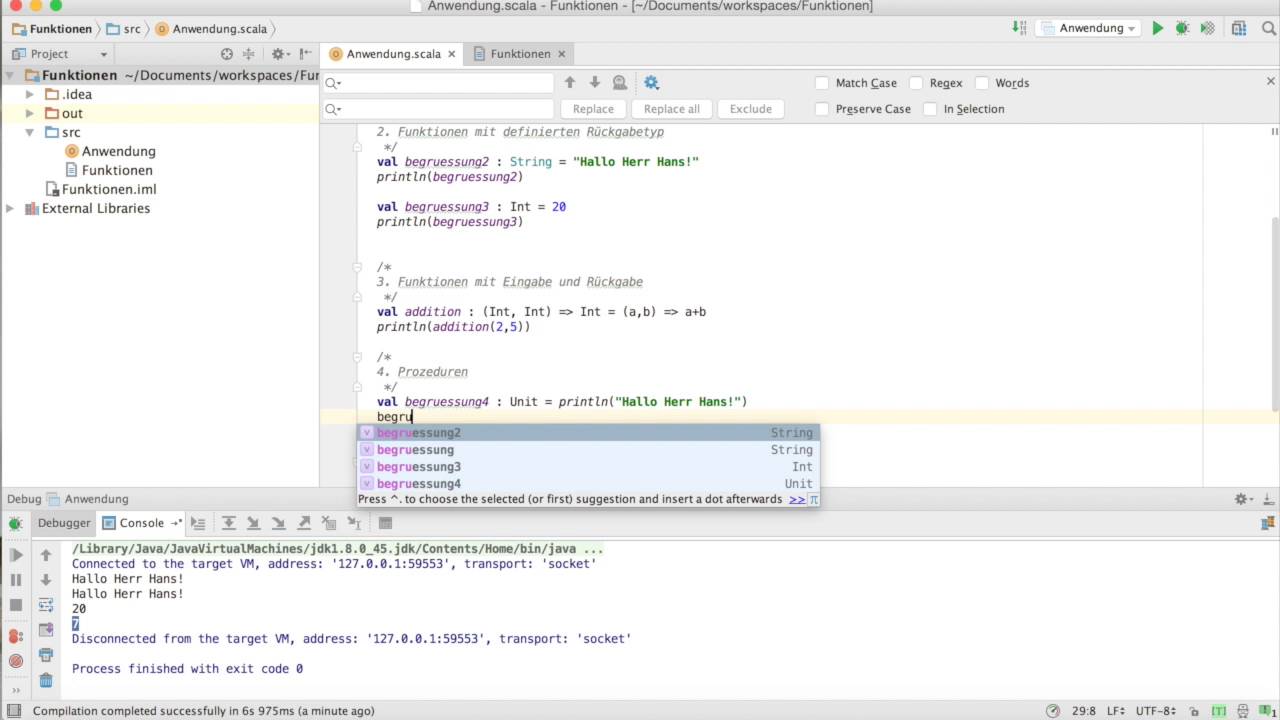Run the Anwendung configuration with the green play icon
1280x720 pixels.
click(x=1158, y=28)
